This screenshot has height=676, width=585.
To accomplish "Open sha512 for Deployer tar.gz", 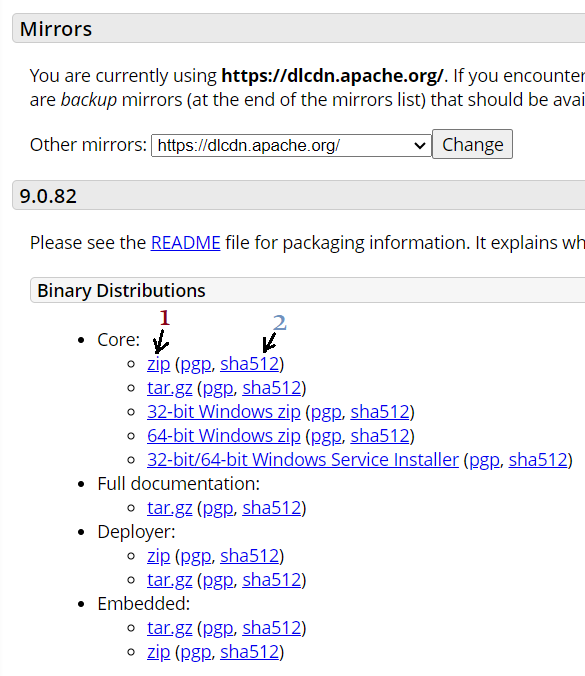I will tap(272, 580).
